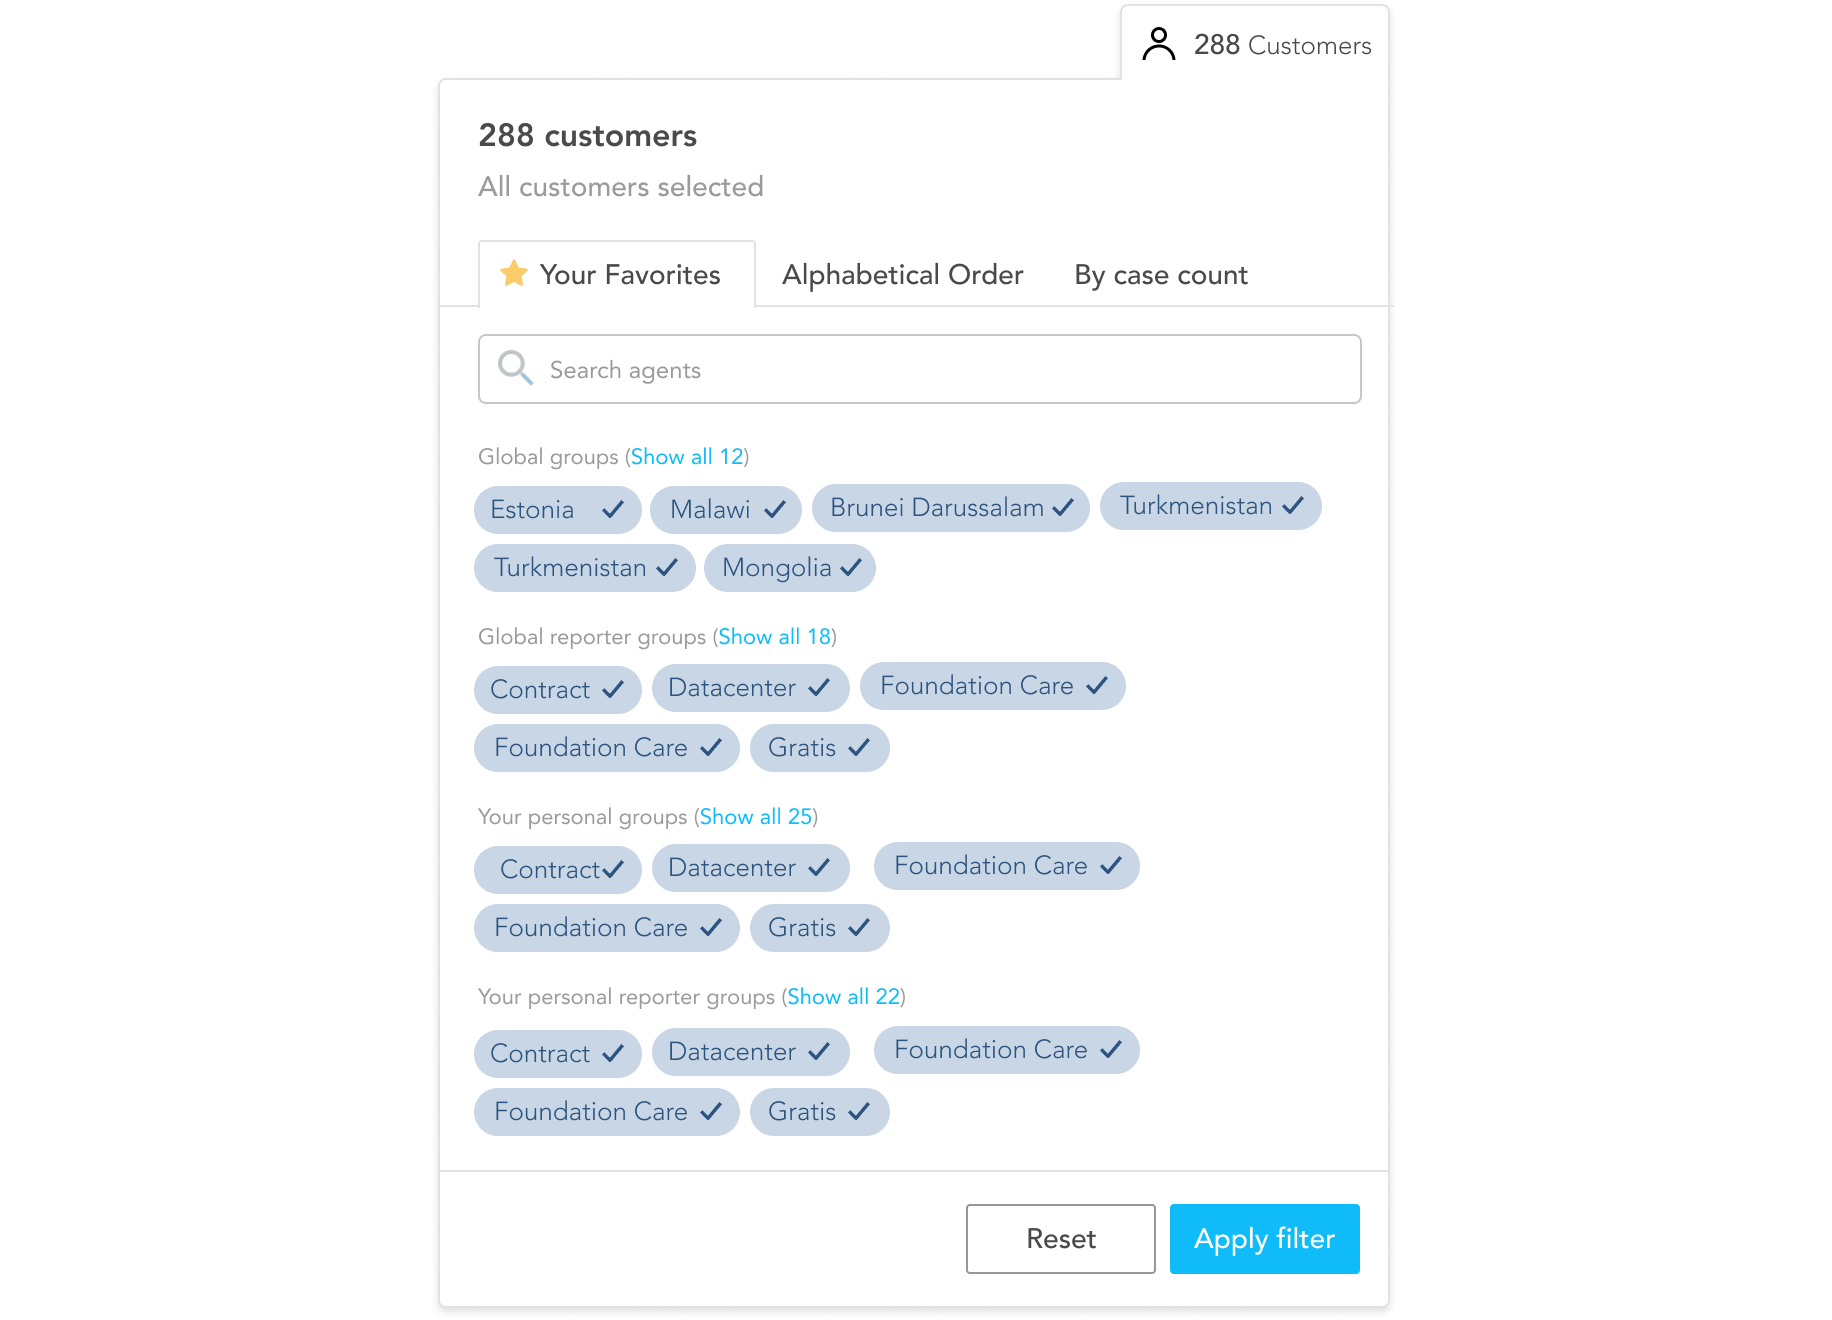
Task: Toggle Gratis chip in personal reporter groups
Action: click(x=819, y=1112)
